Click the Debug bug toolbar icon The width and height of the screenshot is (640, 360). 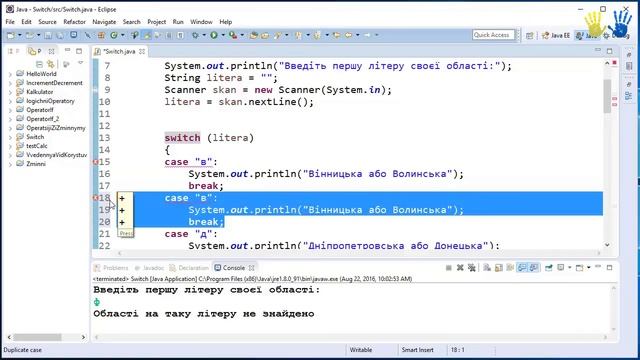(195, 36)
